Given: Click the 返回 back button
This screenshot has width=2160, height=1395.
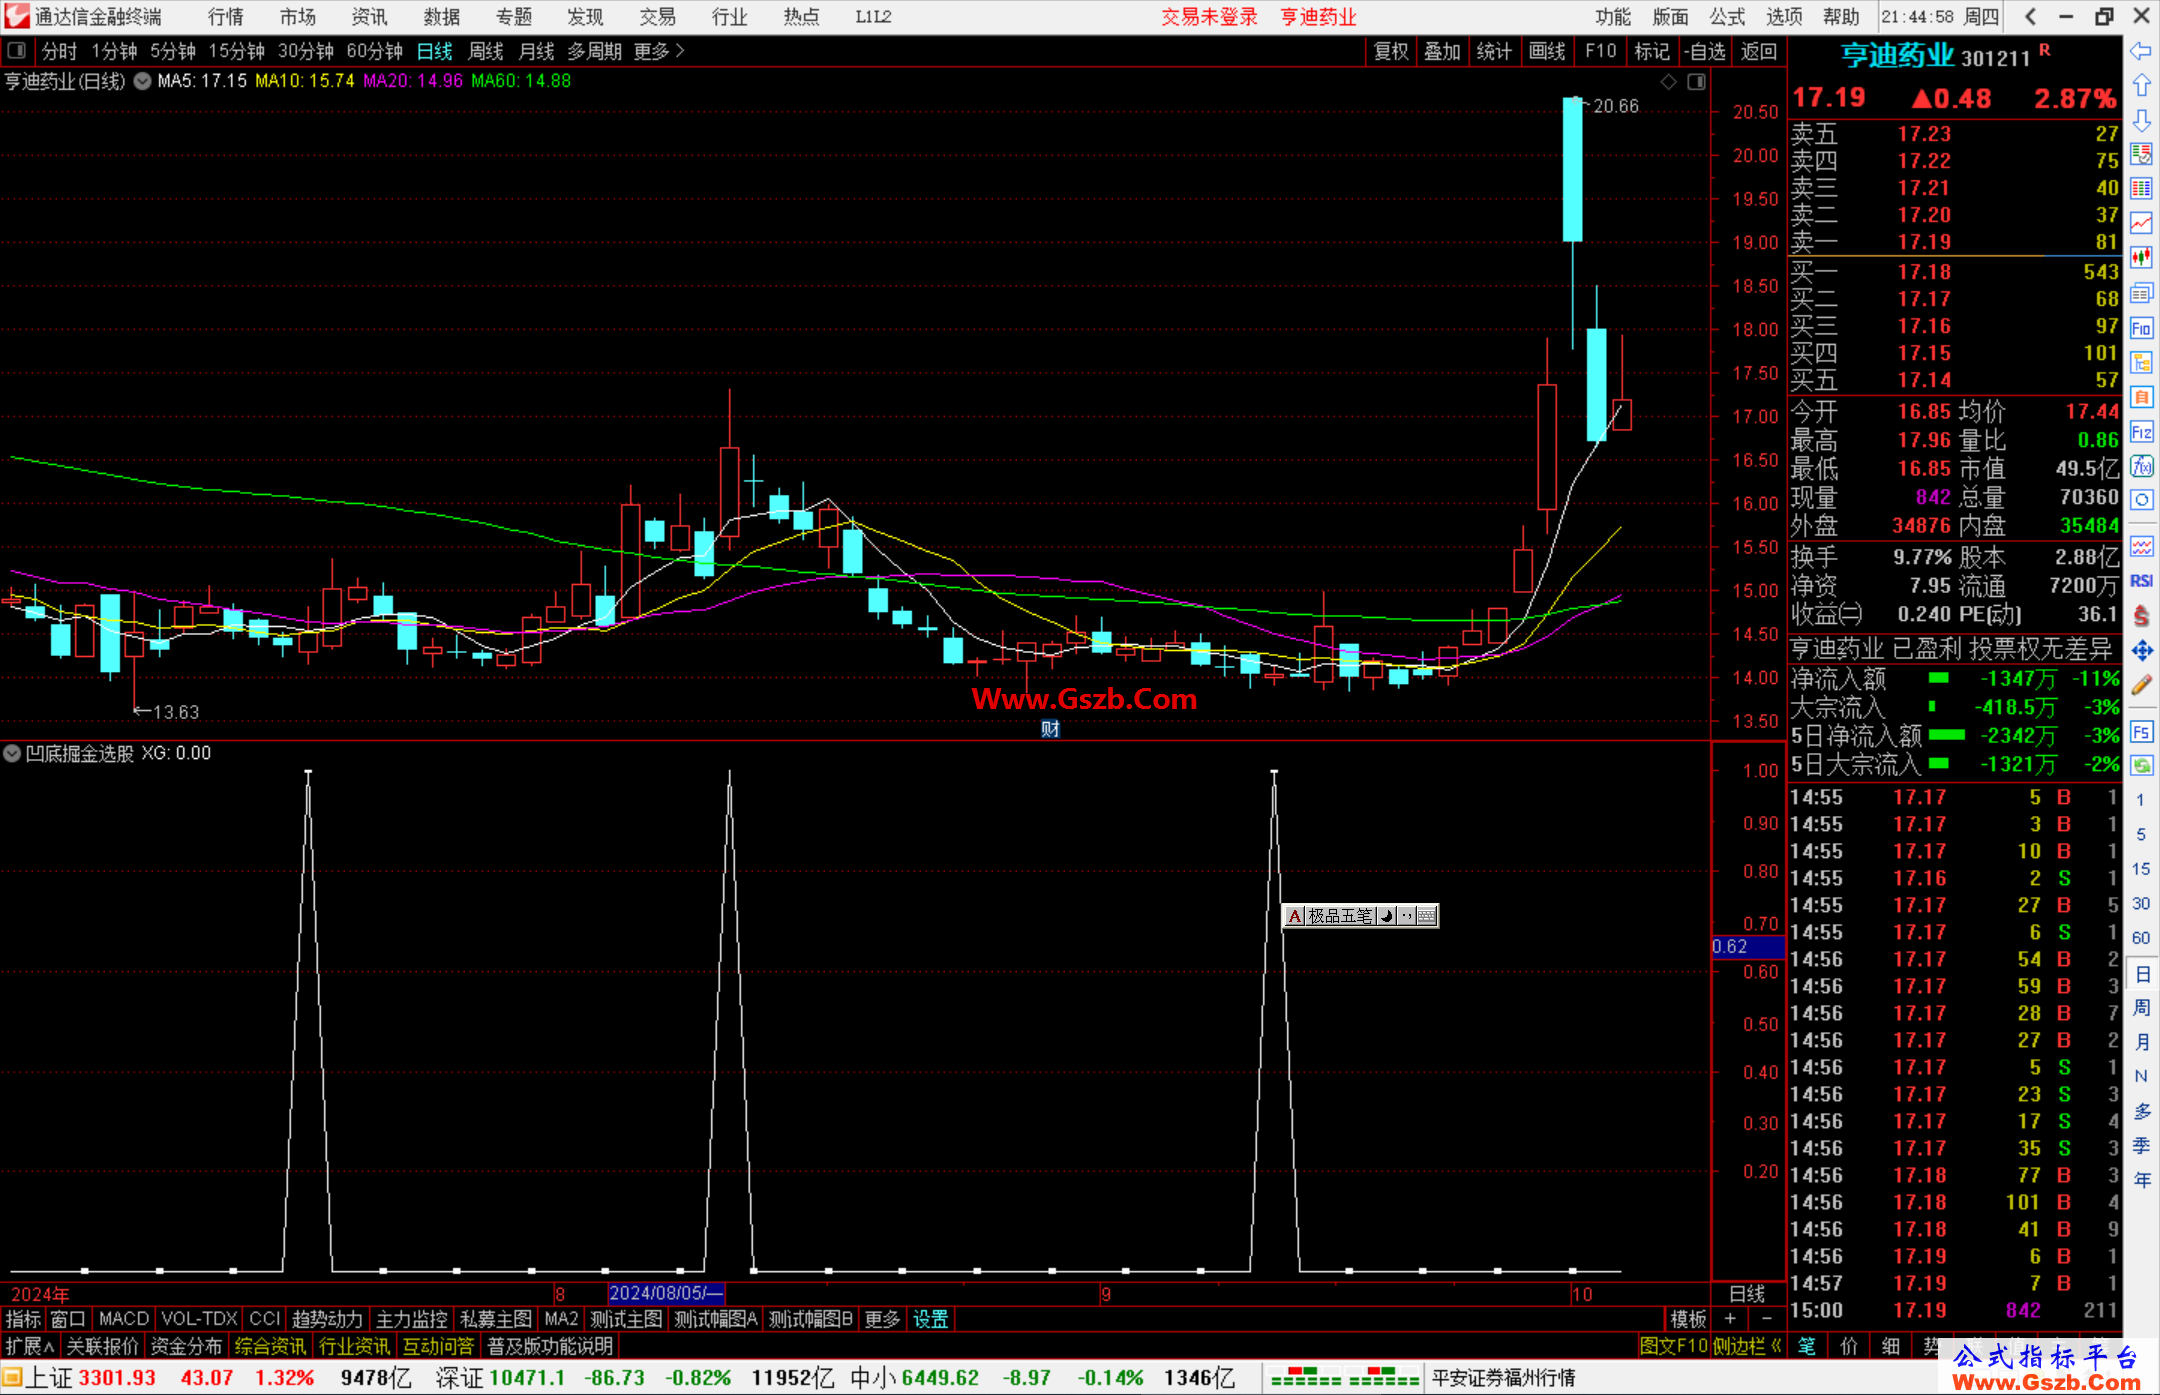Looking at the screenshot, I should click(x=1758, y=51).
